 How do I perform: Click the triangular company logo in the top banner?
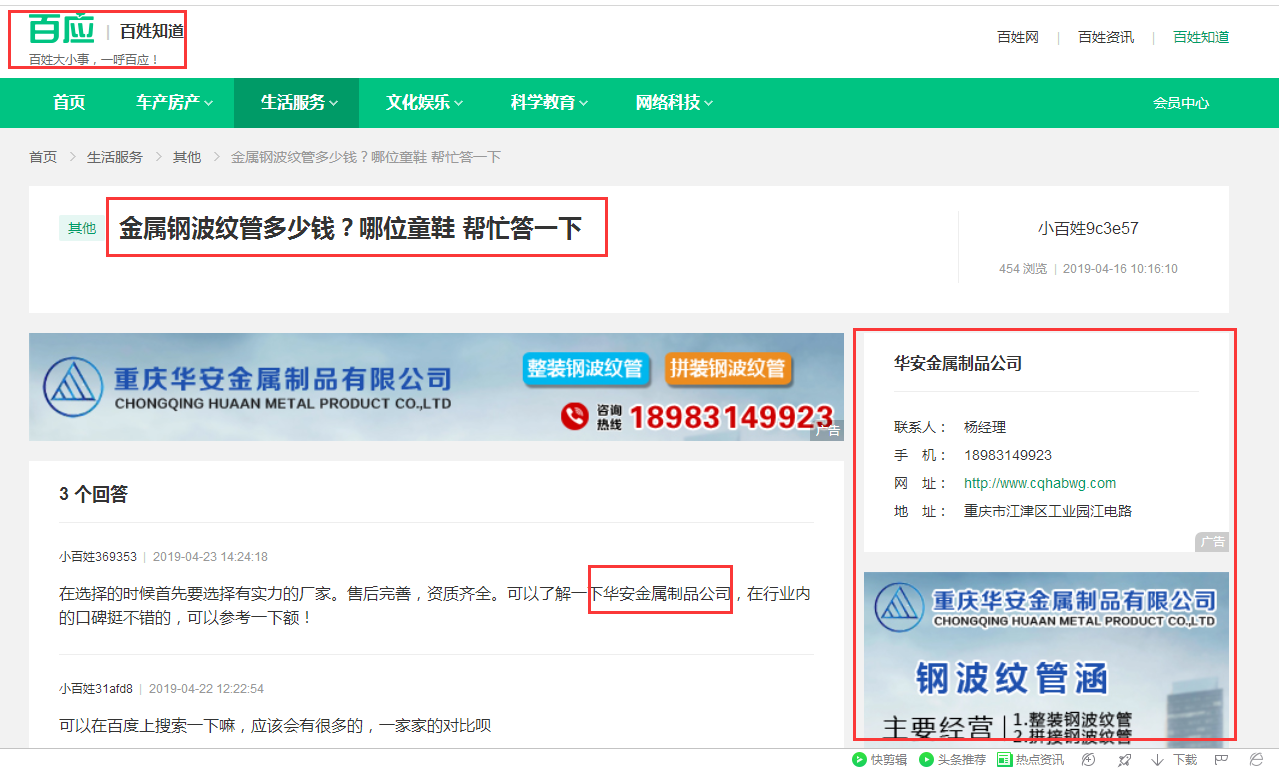click(x=73, y=386)
